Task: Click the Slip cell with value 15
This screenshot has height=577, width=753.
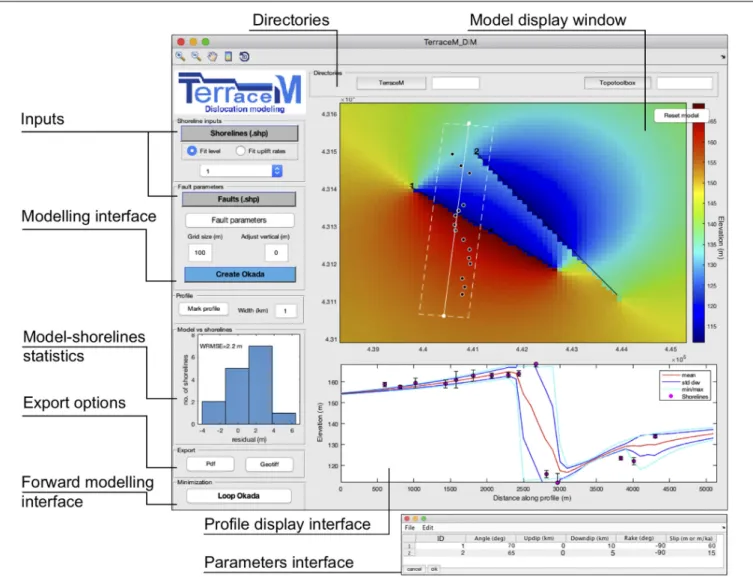Action: tap(691, 553)
